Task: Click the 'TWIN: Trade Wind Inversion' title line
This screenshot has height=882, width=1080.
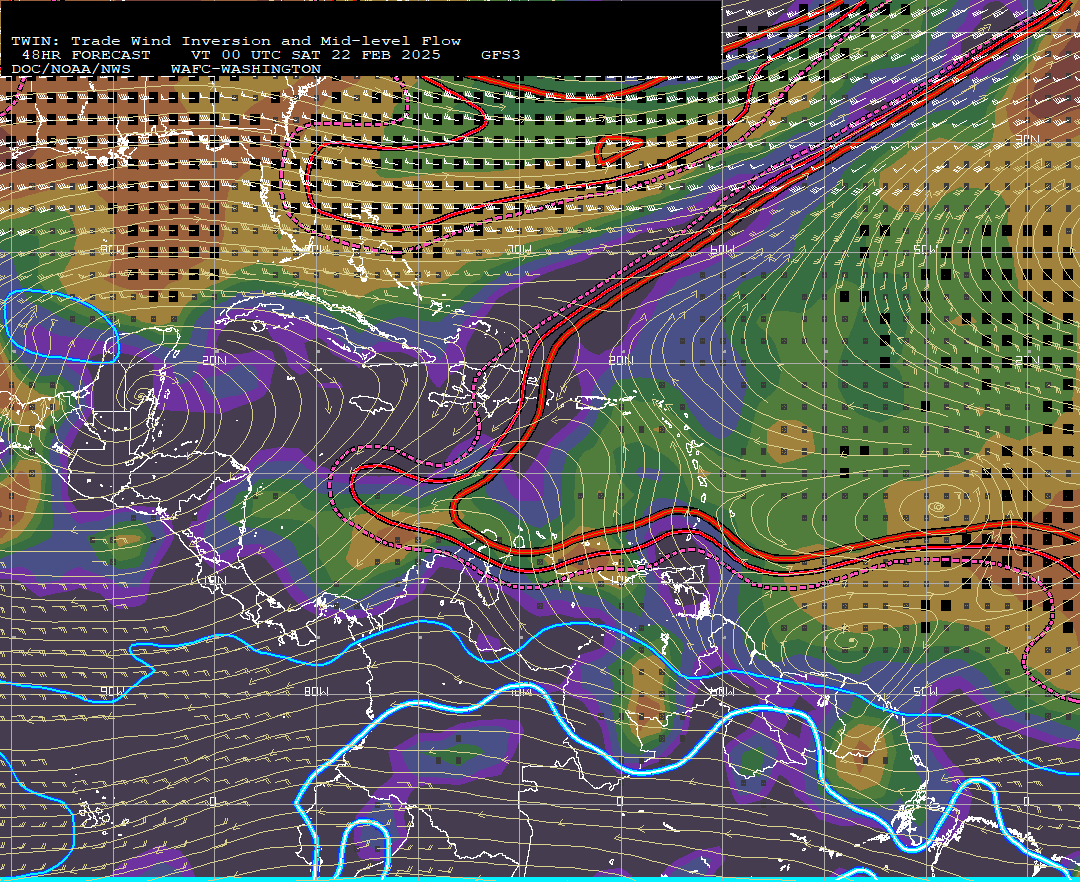Action: click(236, 41)
